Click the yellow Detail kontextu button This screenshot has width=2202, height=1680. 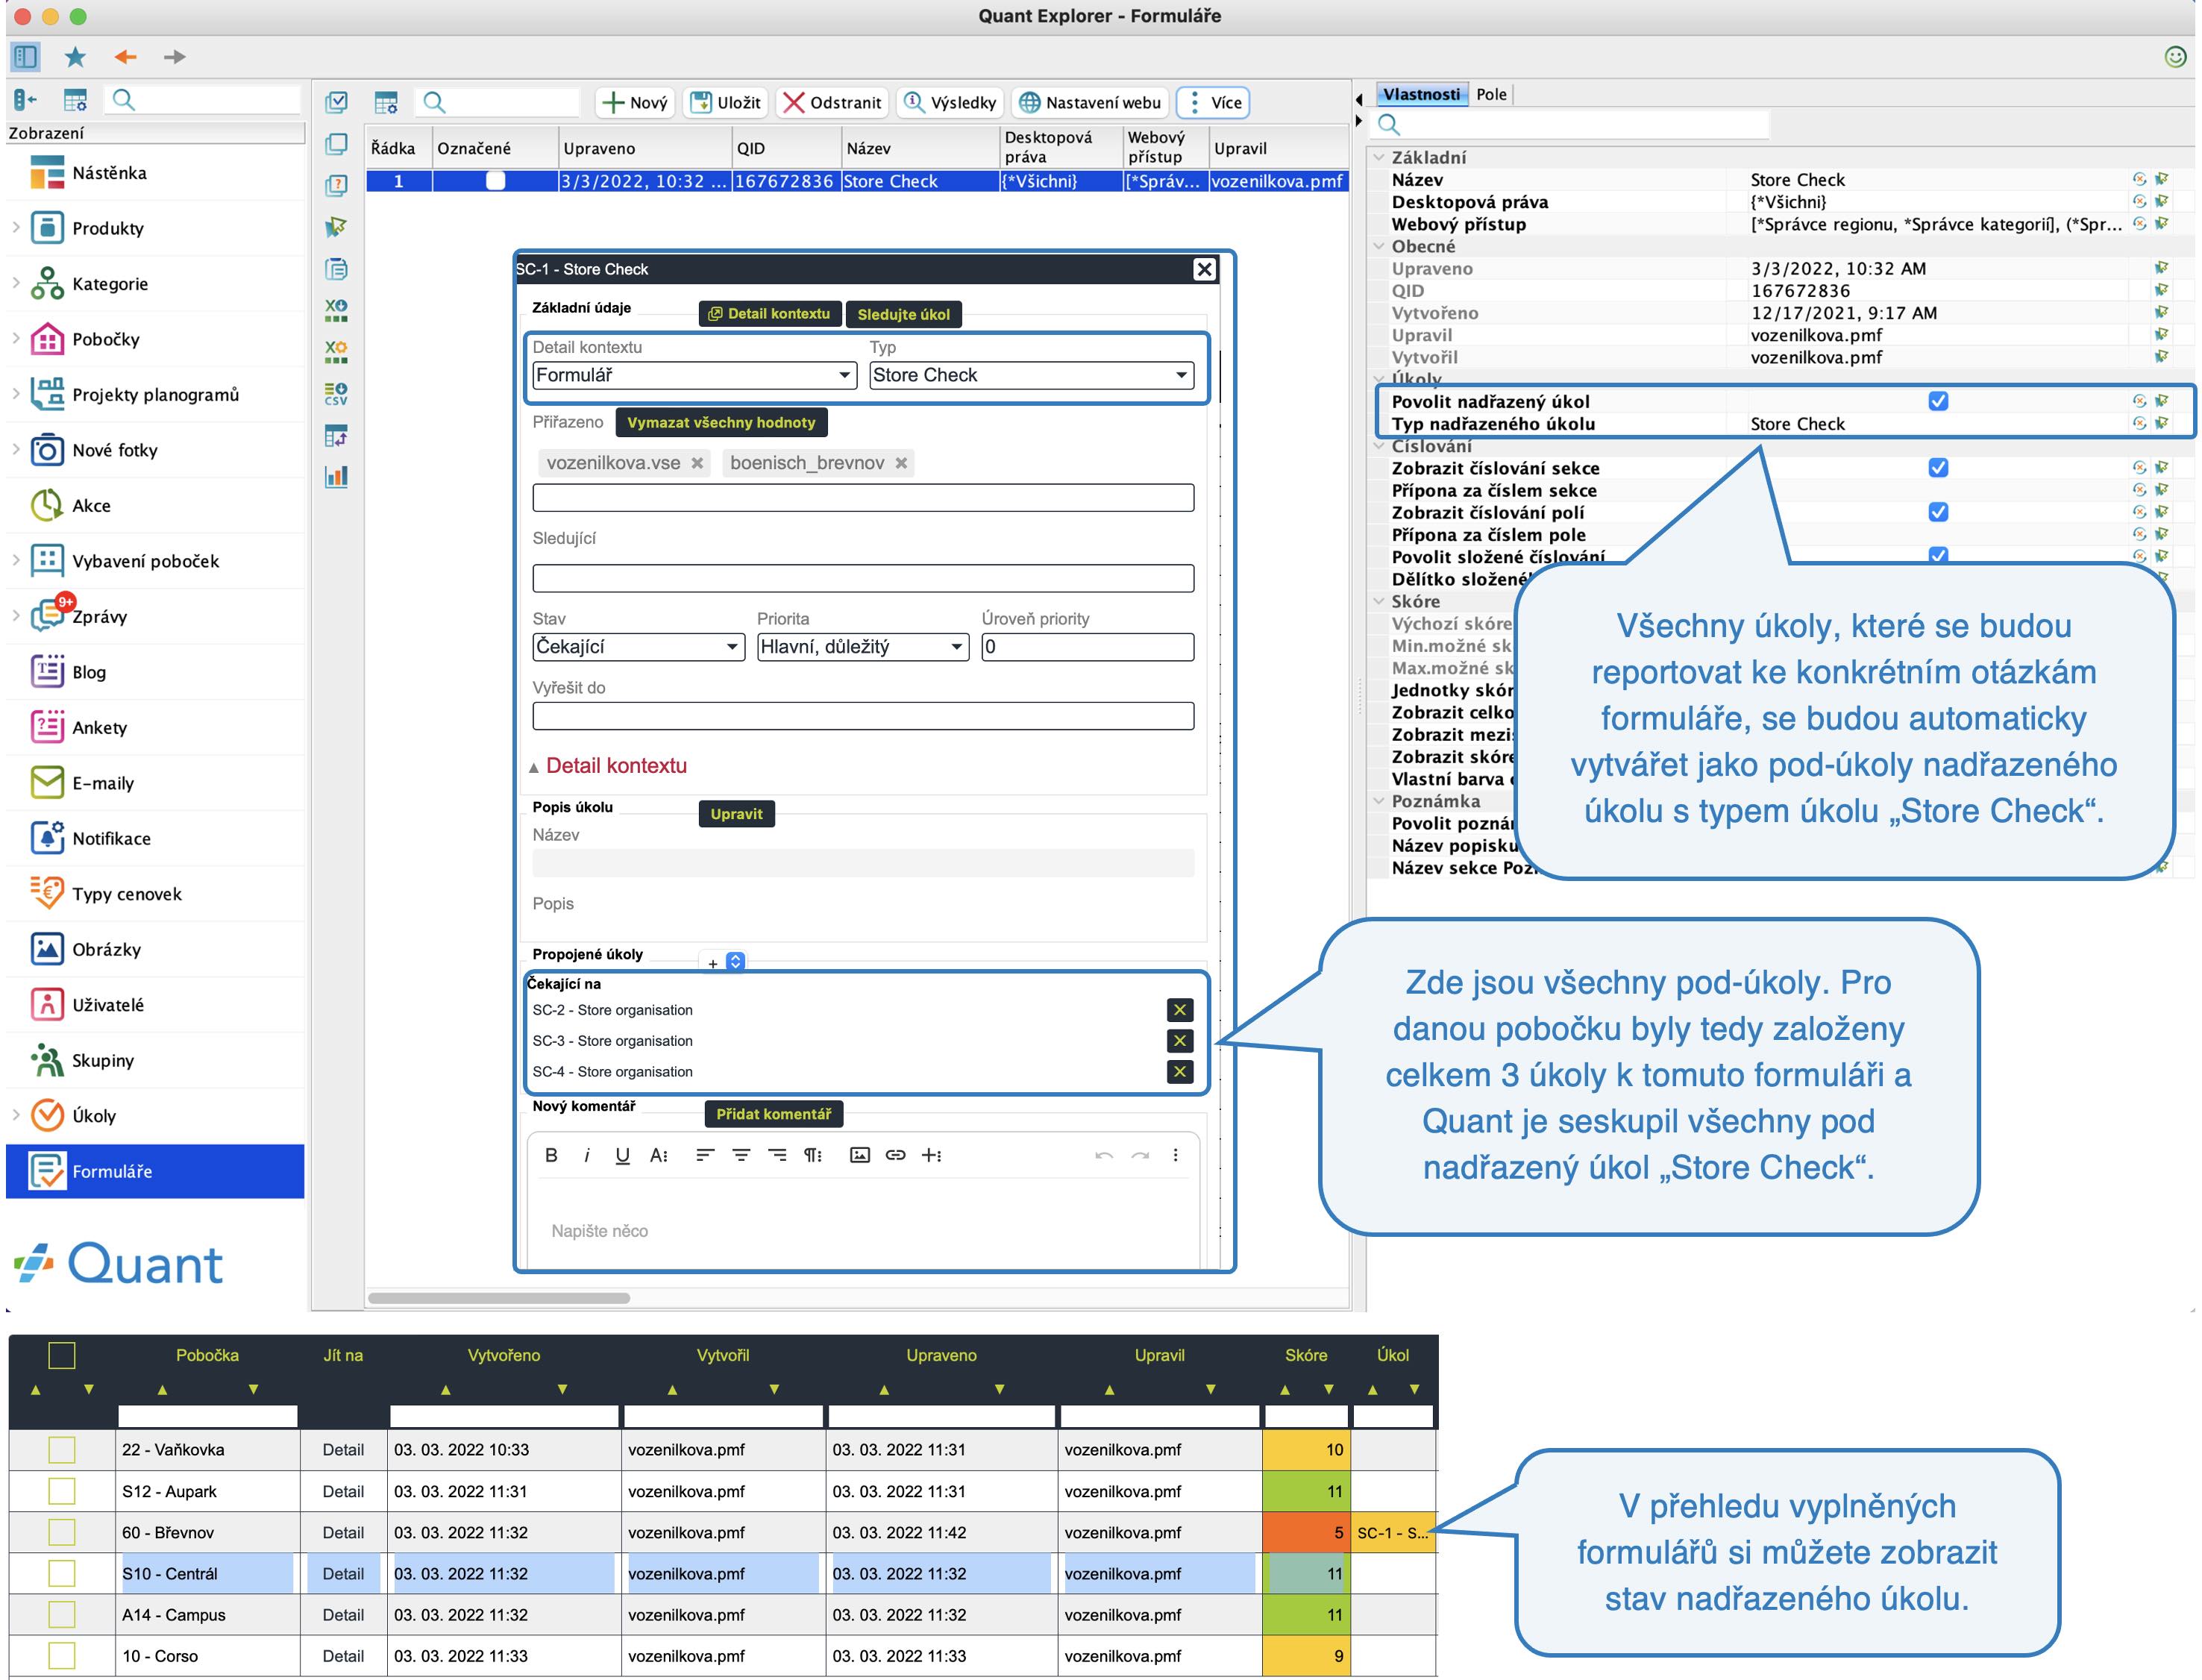(x=769, y=314)
